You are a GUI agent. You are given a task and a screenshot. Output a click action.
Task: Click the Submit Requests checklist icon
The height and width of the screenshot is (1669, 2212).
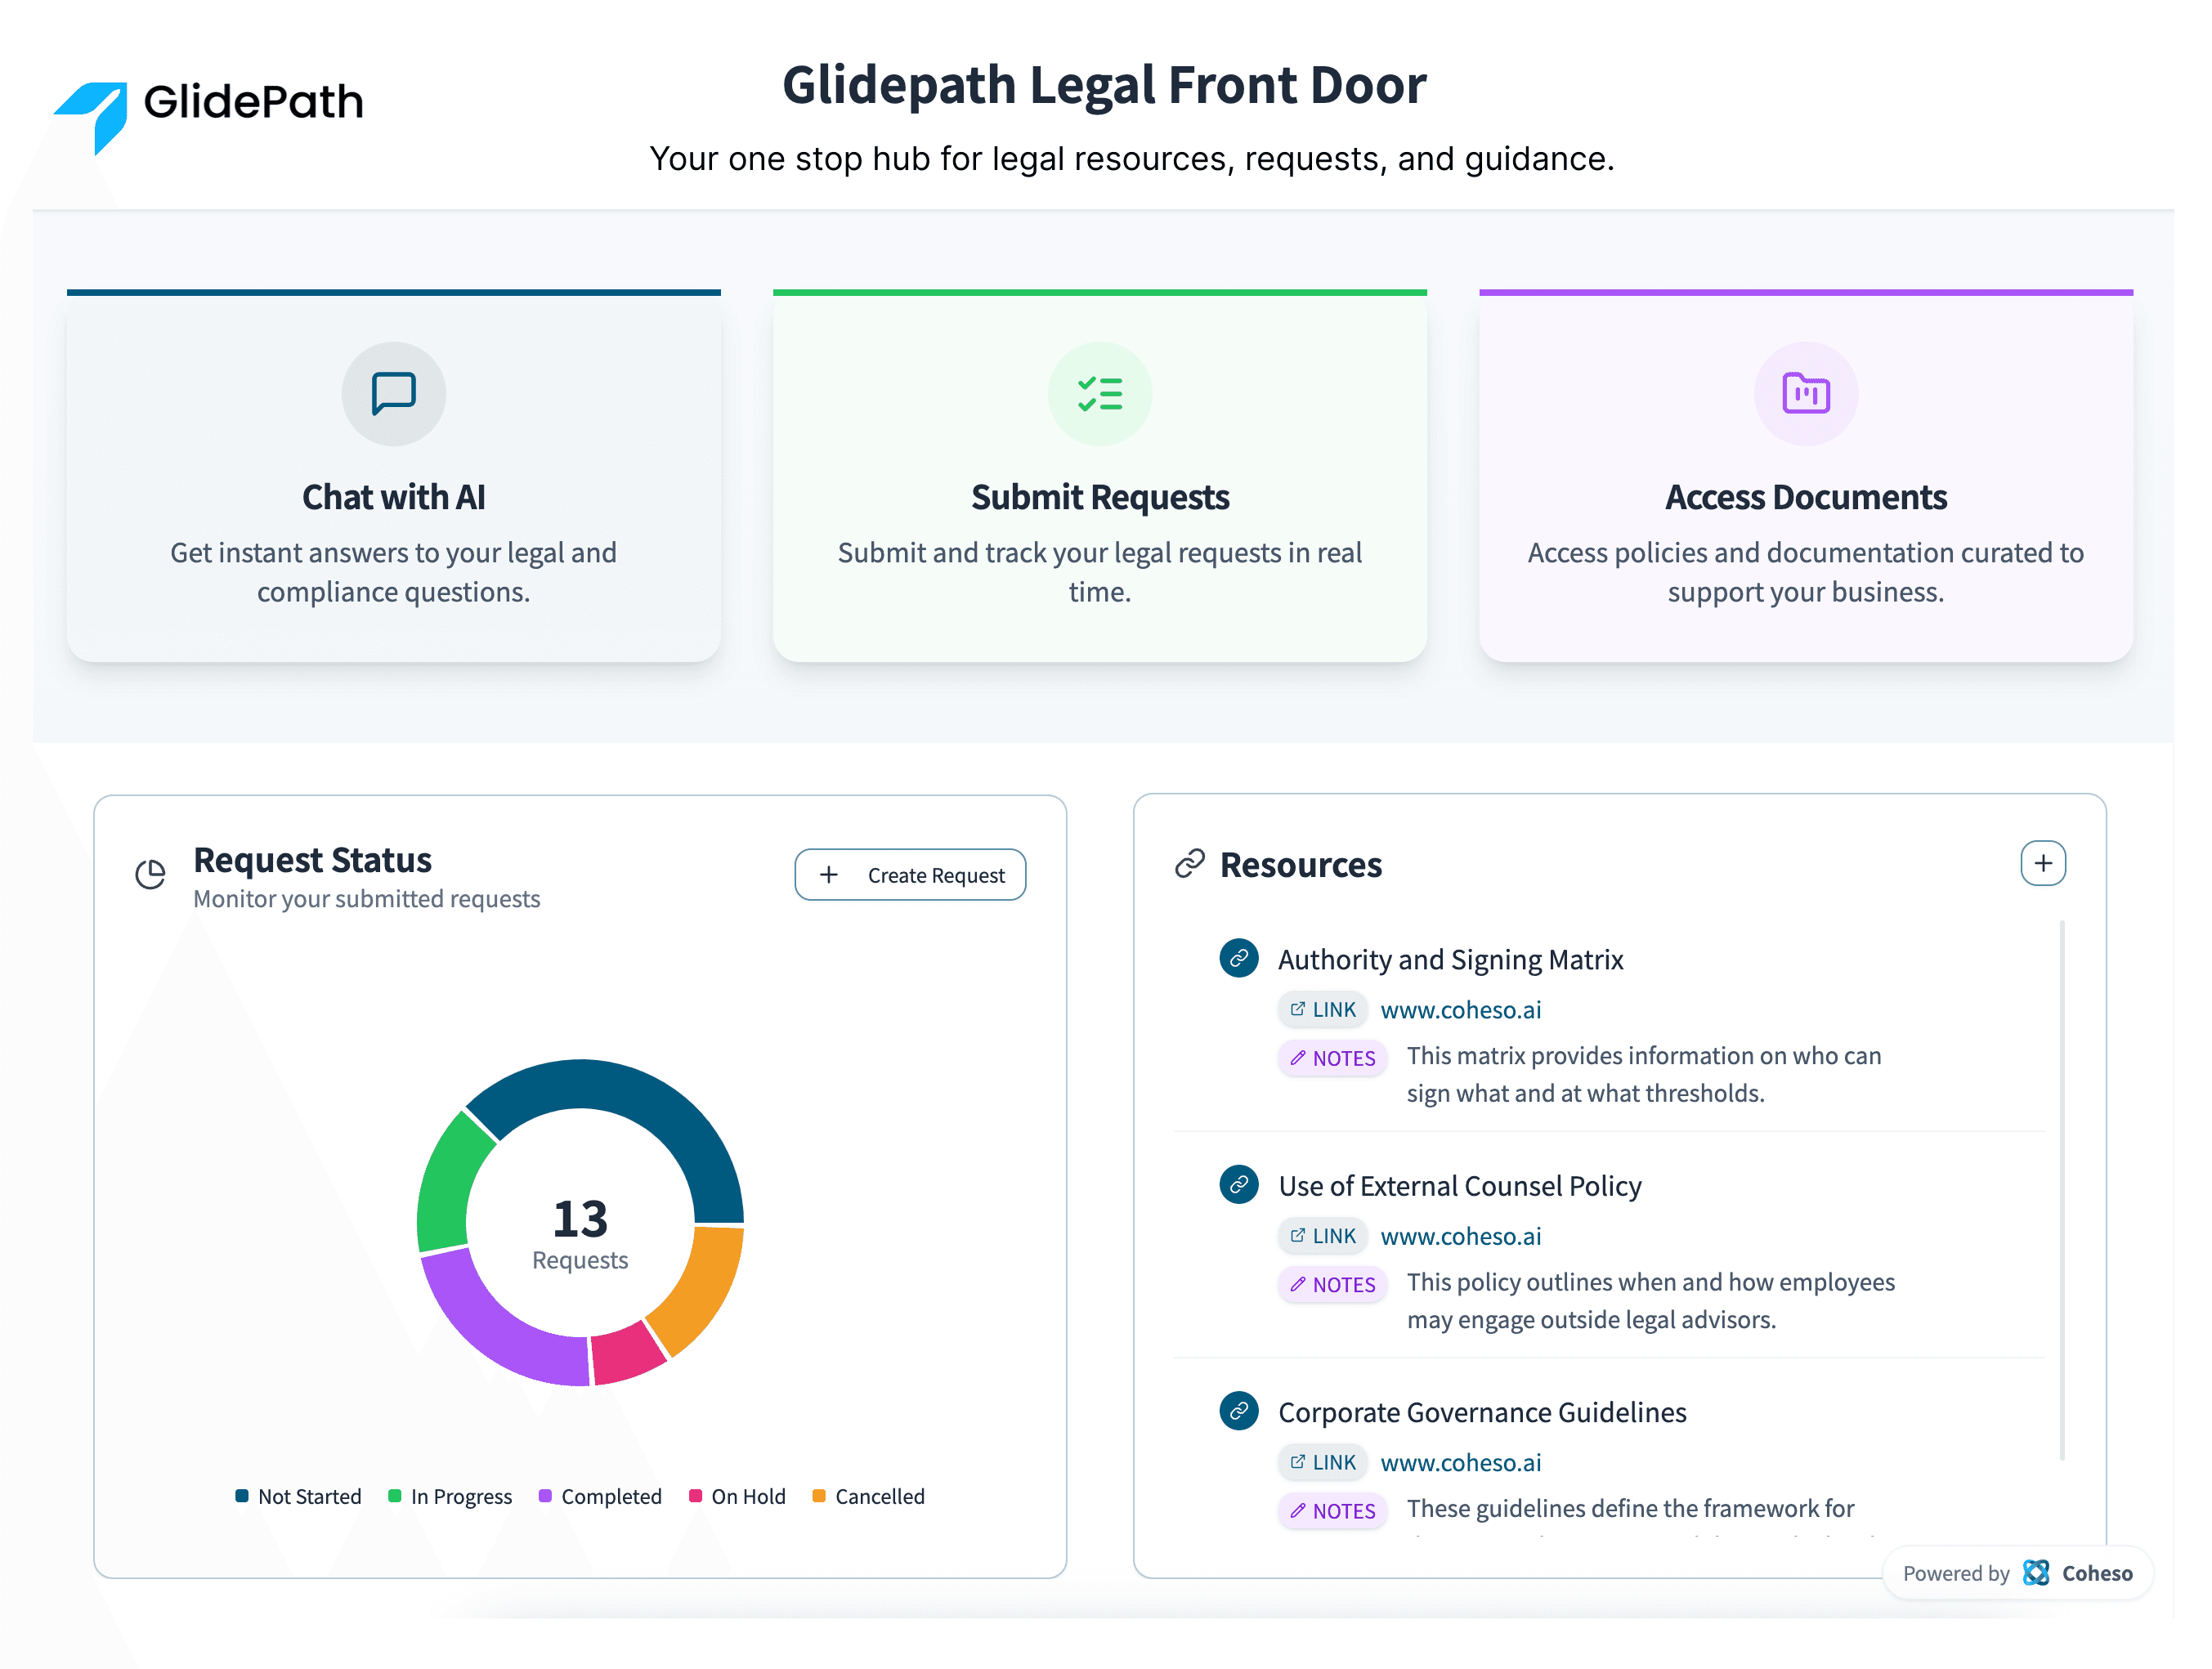point(1100,393)
